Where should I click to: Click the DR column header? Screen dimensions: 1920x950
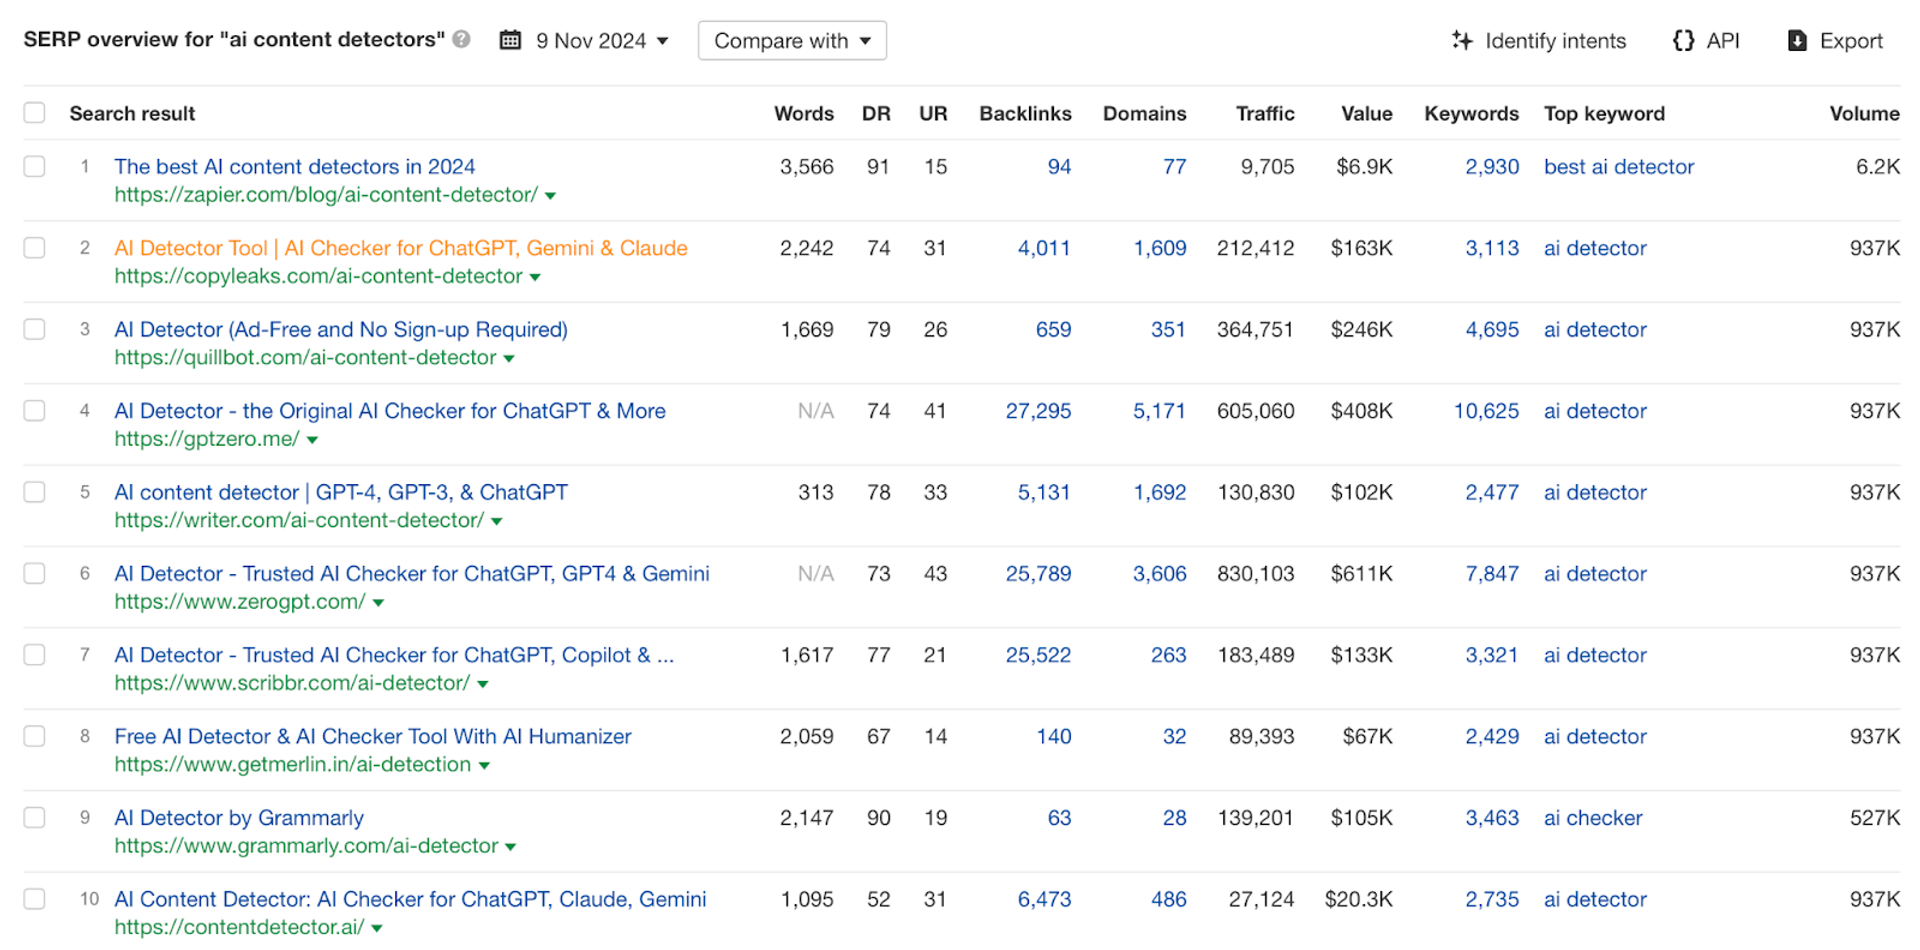876,113
